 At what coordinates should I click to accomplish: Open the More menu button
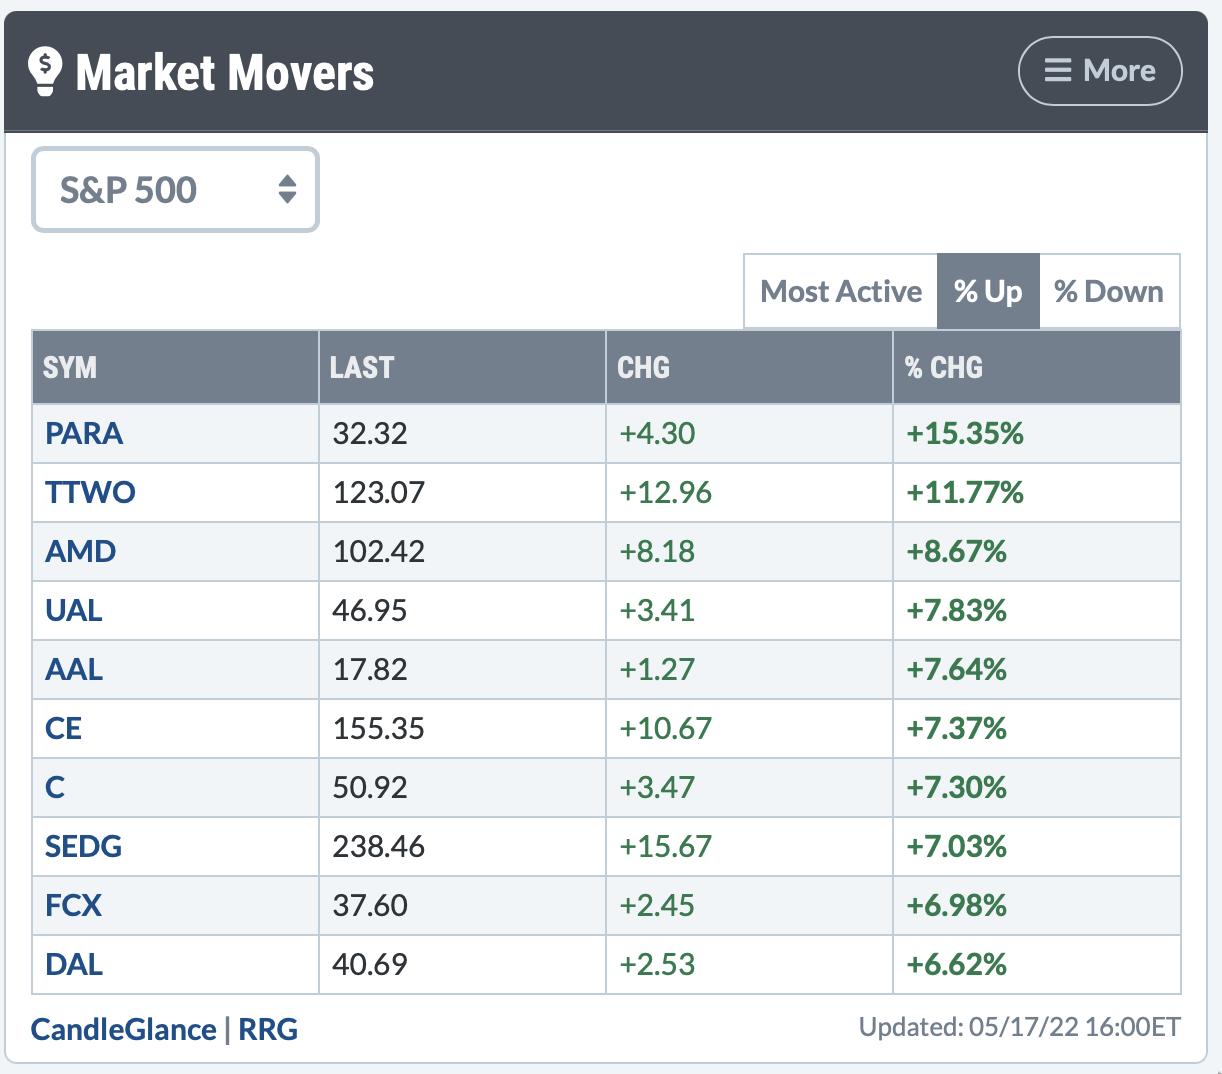[x=1099, y=71]
